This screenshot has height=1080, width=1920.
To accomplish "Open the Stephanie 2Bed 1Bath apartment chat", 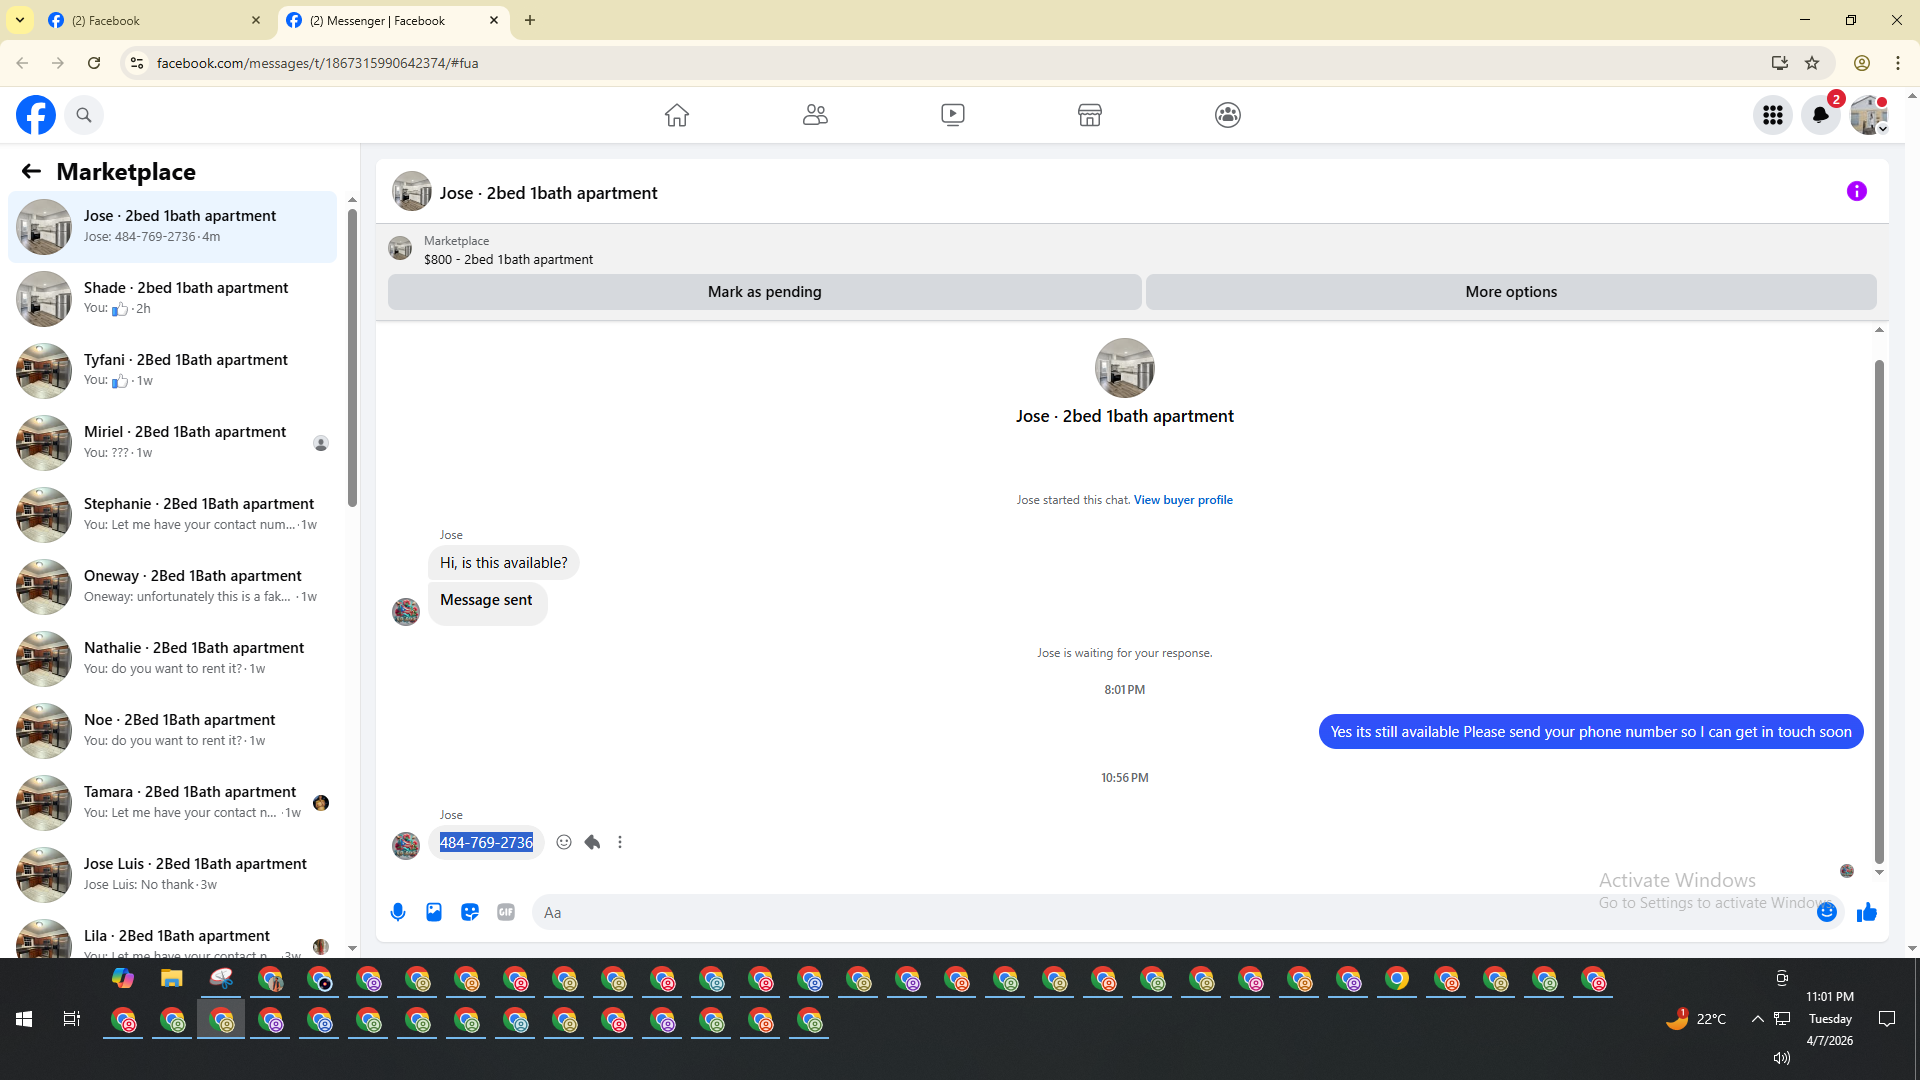I will [x=172, y=515].
